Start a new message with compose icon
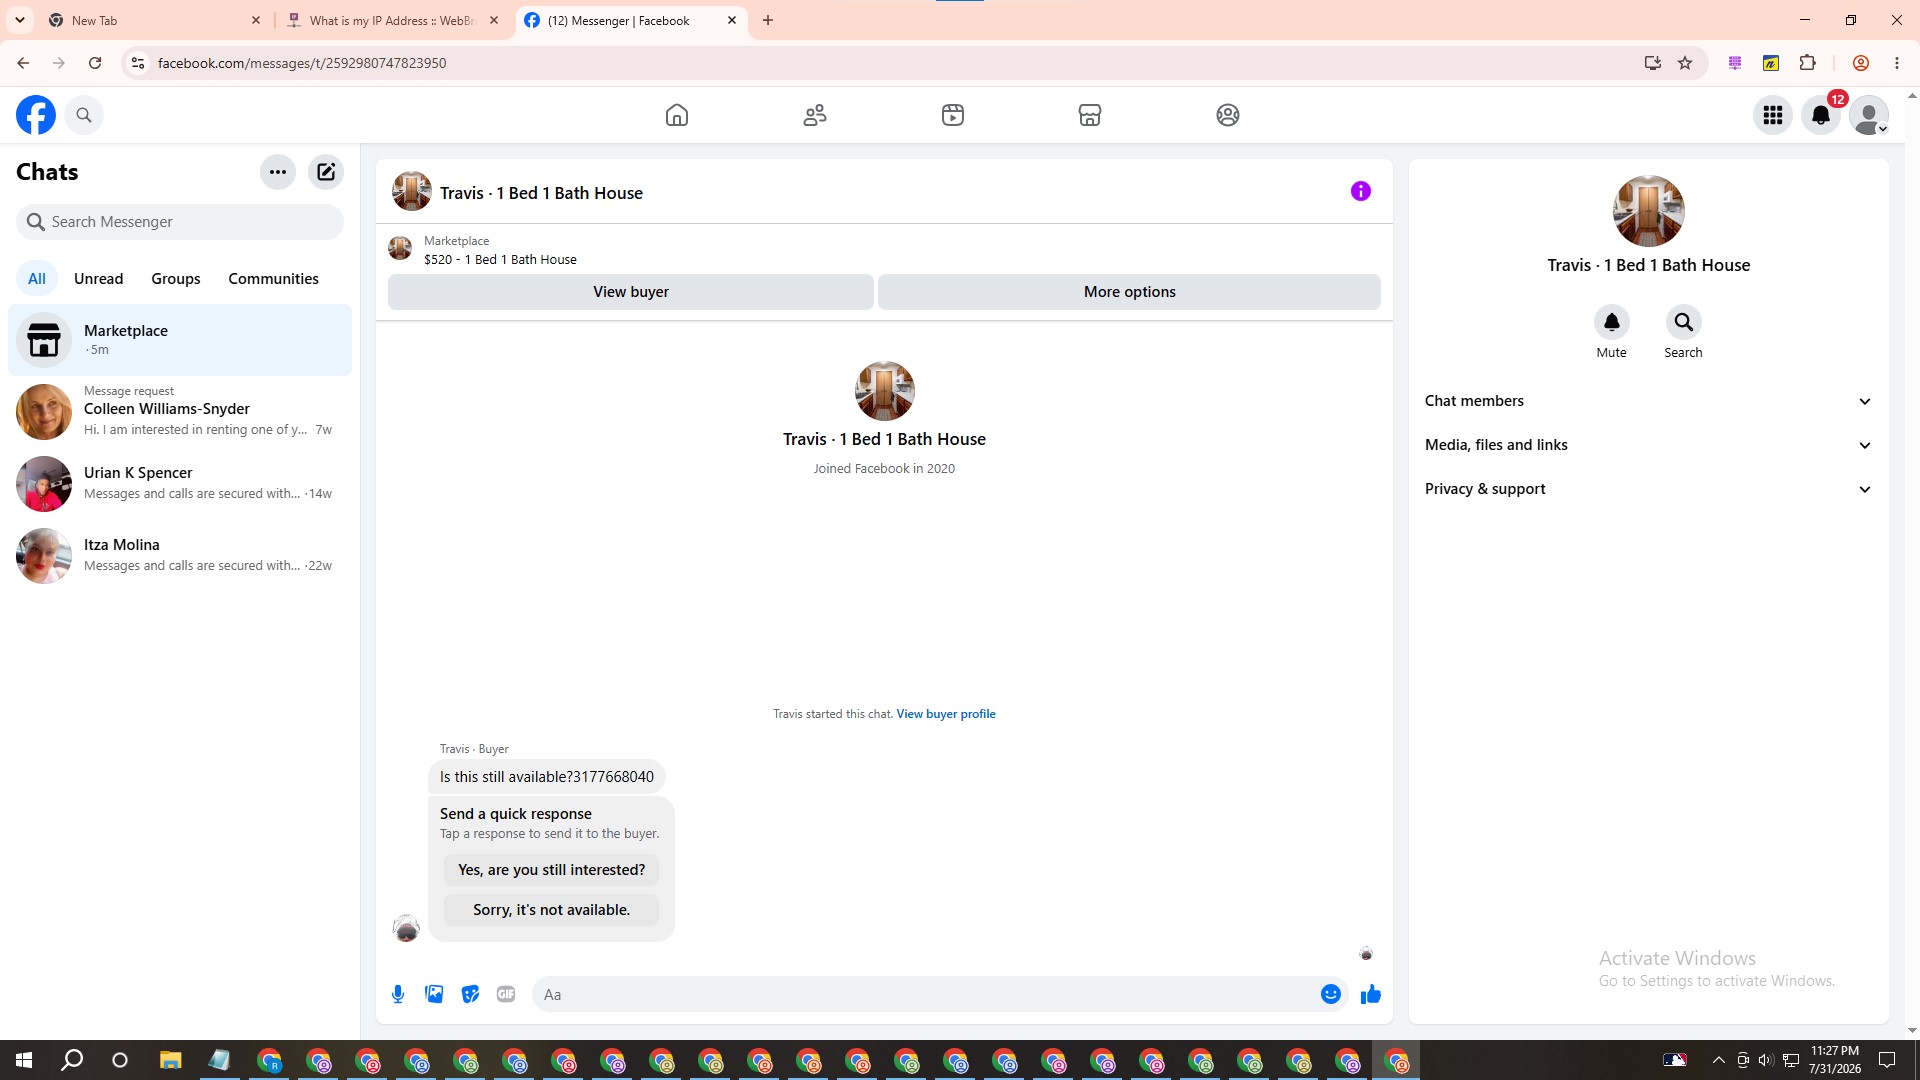Screen dimensions: 1920x1080 pos(326,172)
